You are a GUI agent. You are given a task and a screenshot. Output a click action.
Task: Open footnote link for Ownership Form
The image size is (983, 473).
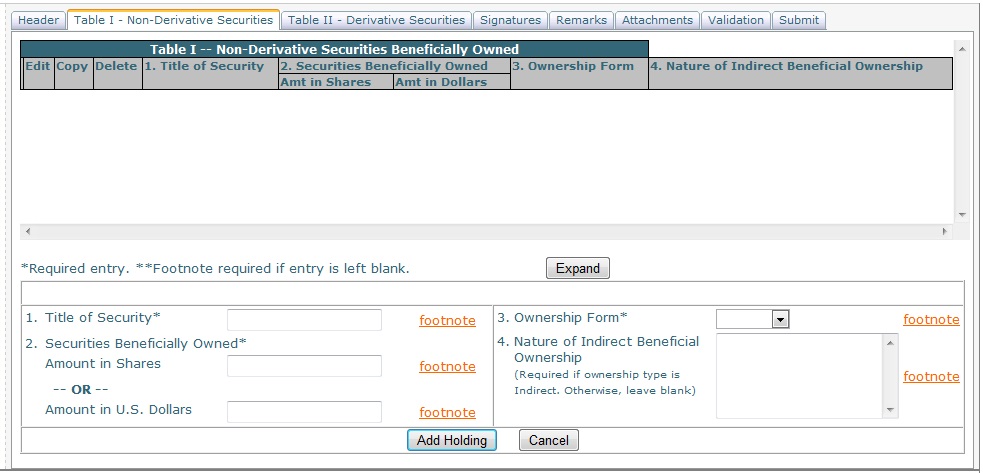point(931,320)
